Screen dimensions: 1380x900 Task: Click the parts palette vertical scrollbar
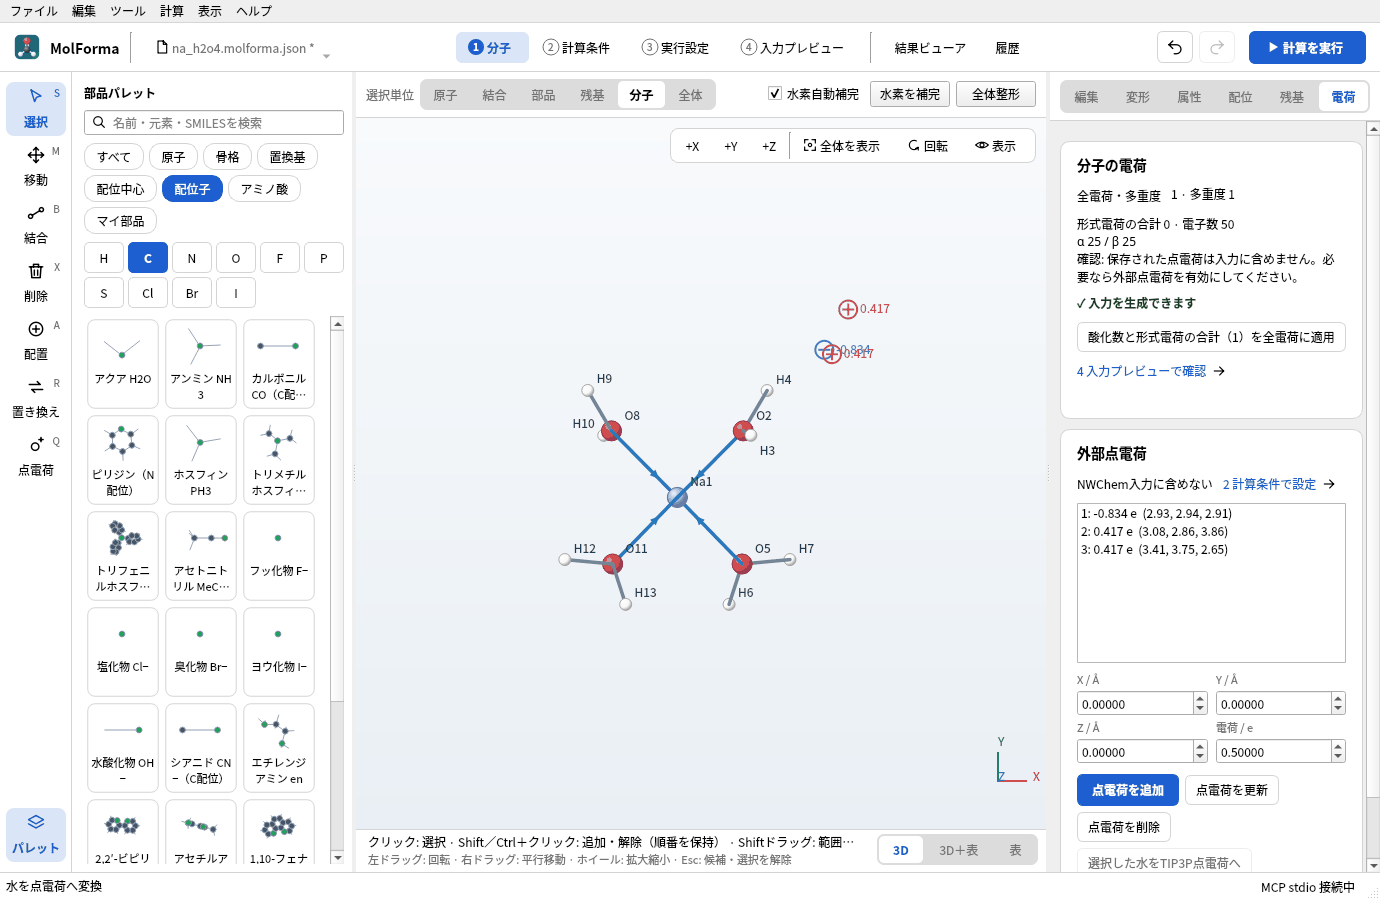point(337,590)
